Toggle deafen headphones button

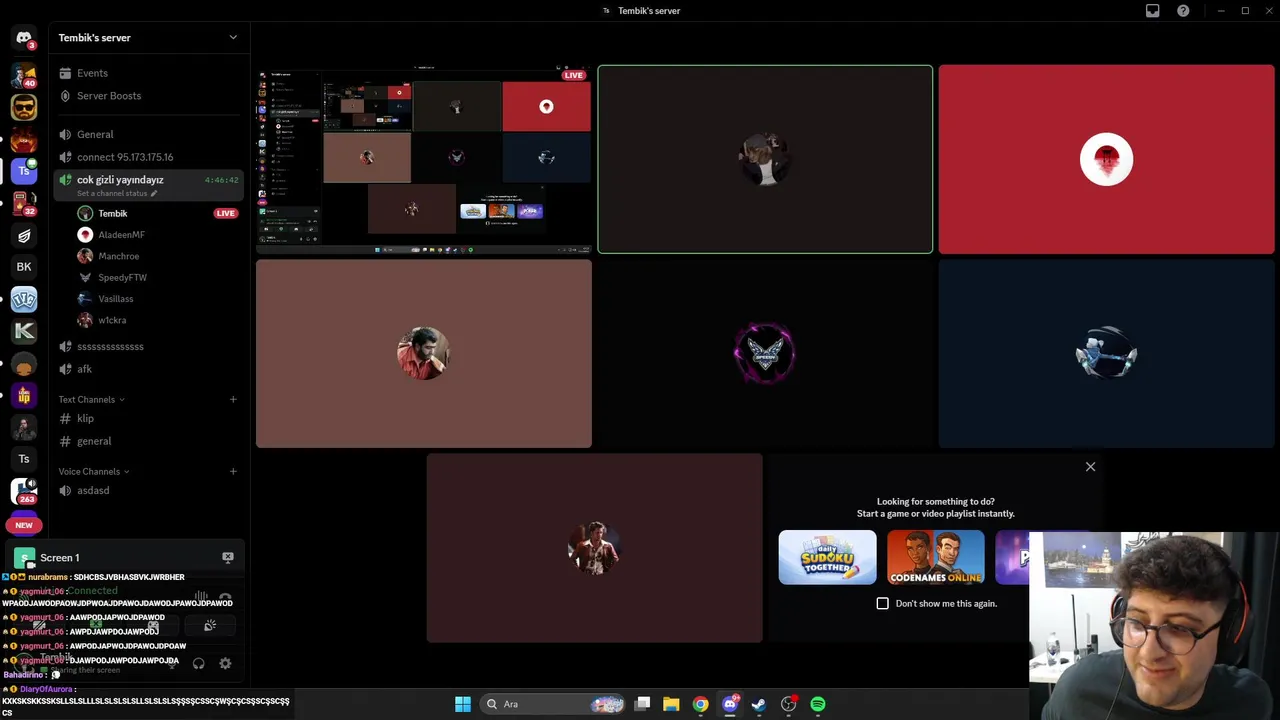point(198,663)
